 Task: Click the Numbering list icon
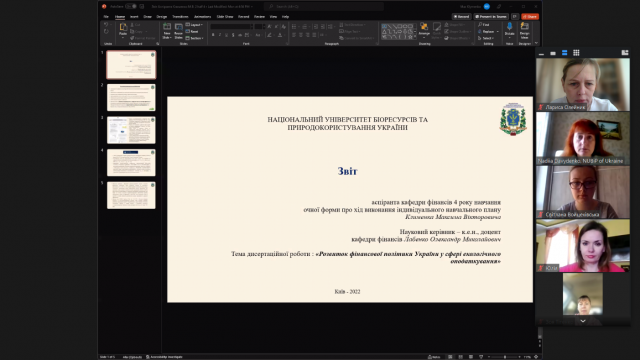pos(304,27)
